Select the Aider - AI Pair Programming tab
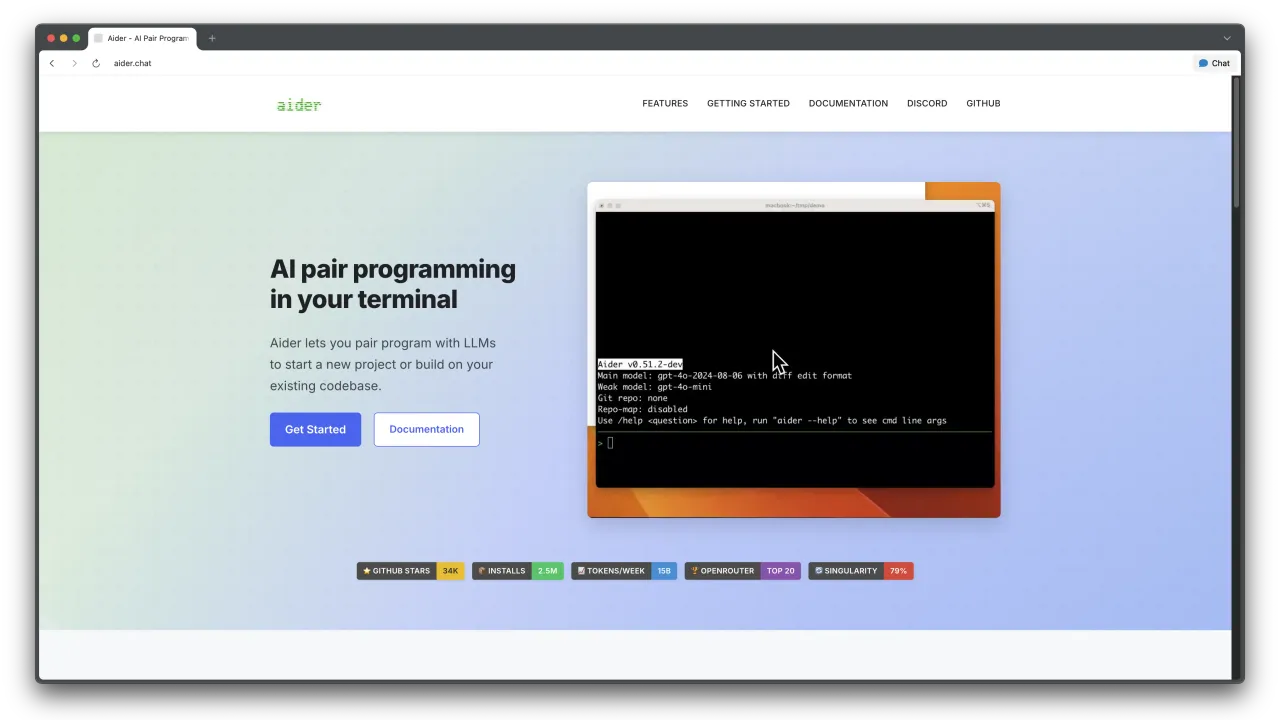The image size is (1280, 720). 142,38
